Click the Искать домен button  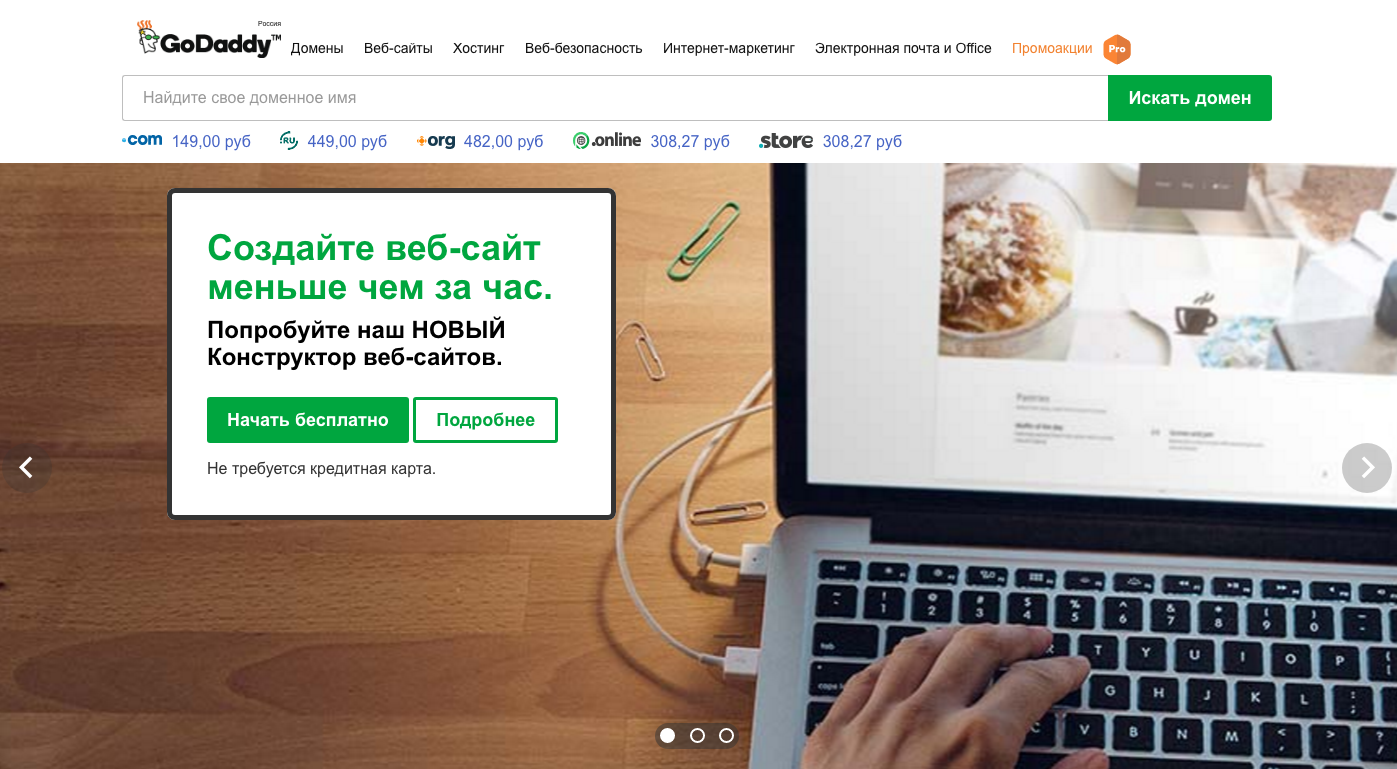pos(1190,98)
